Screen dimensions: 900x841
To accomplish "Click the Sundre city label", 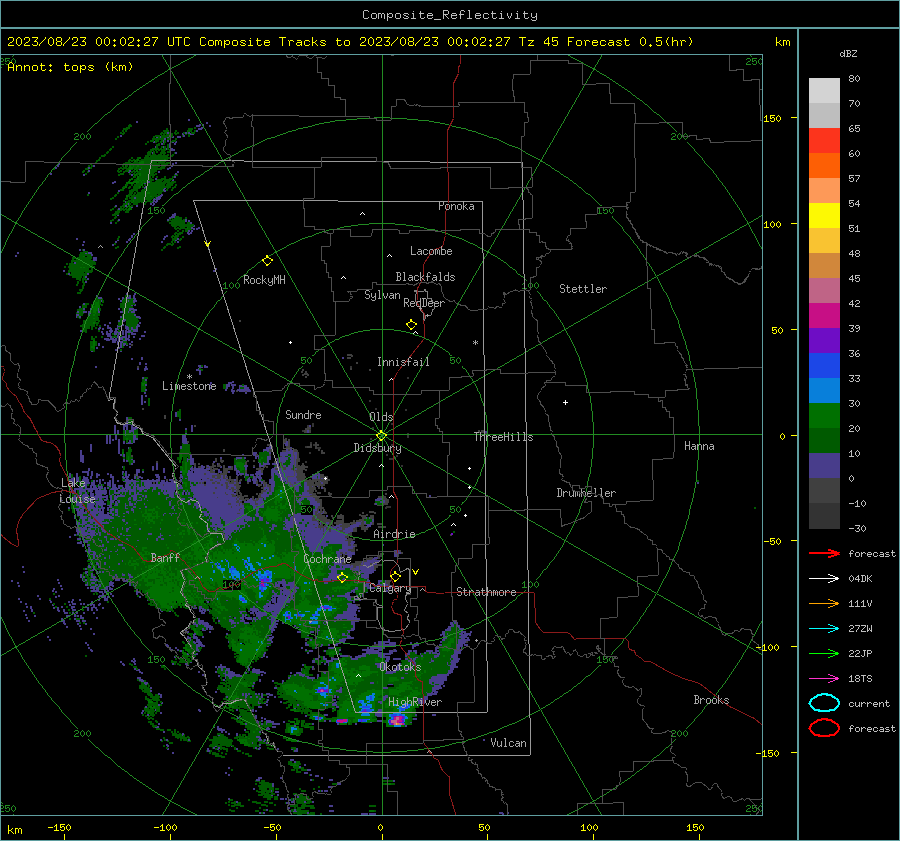I will [x=303, y=414].
